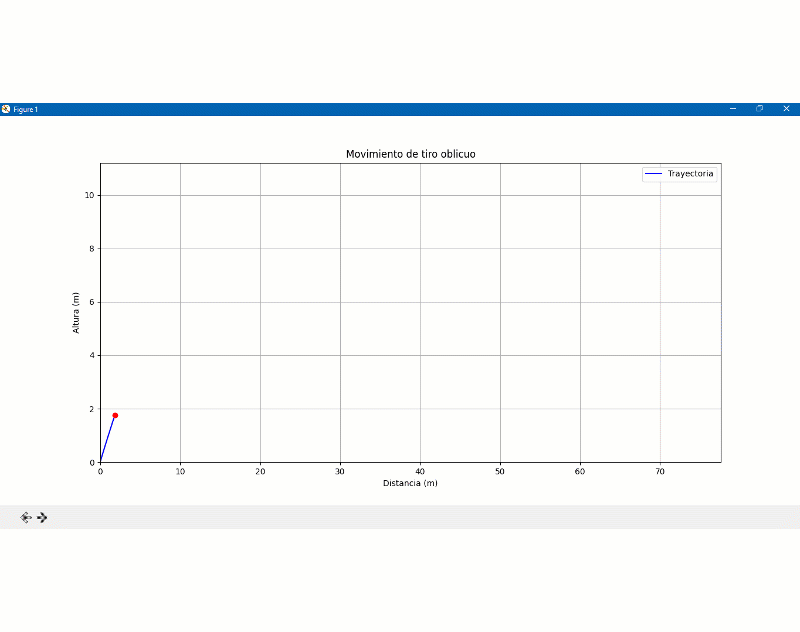Click the black line sample in legend

(654, 174)
